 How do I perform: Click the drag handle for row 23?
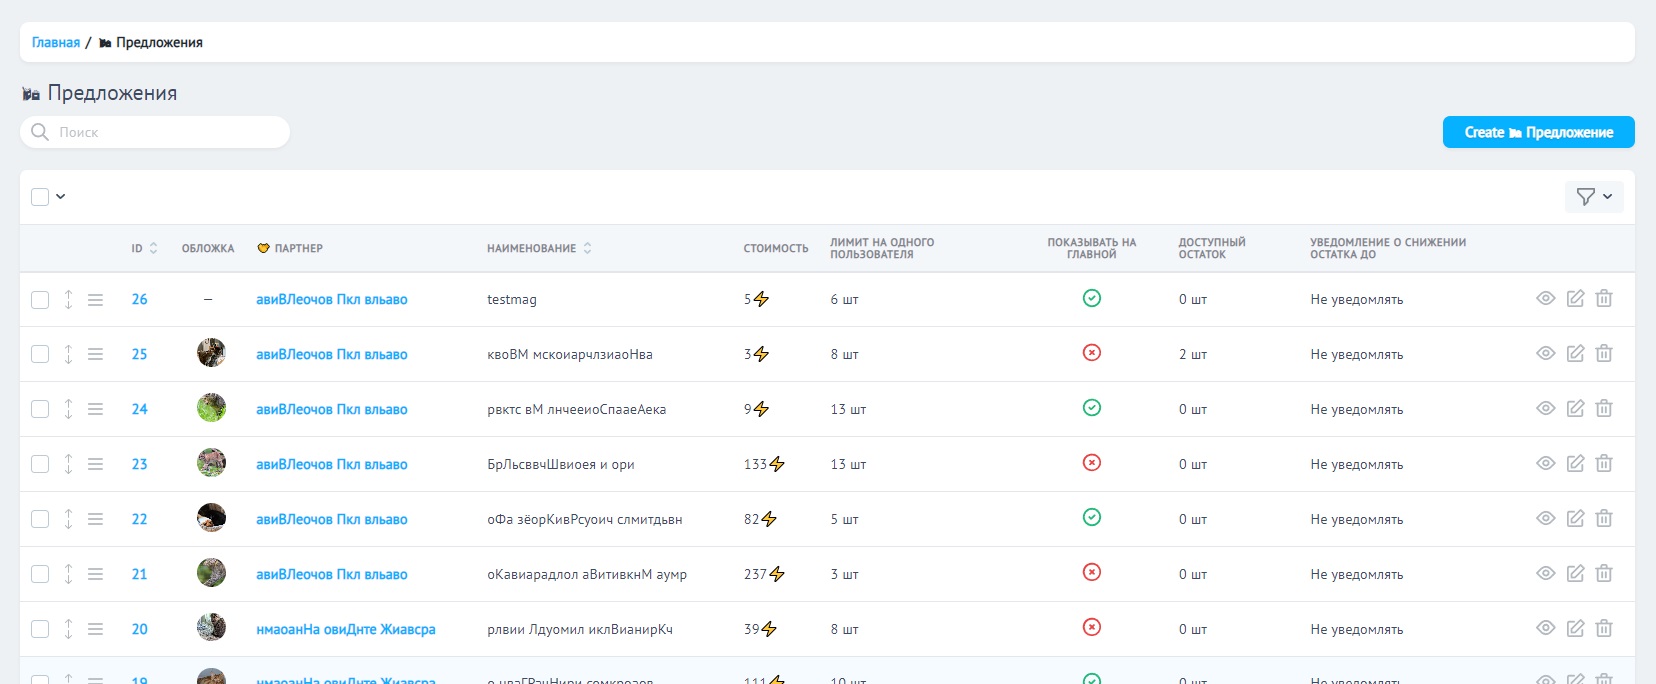(x=95, y=464)
